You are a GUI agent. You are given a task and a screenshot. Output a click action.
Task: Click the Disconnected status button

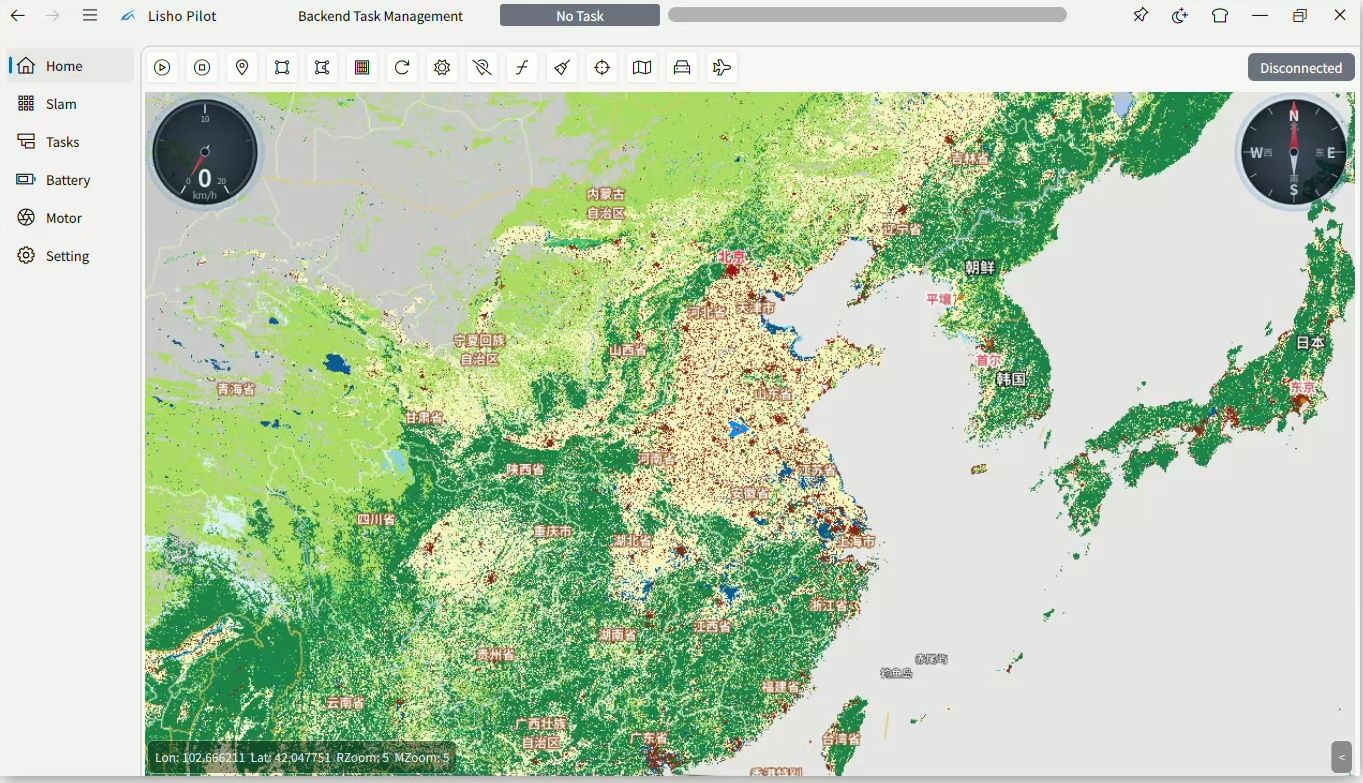point(1301,67)
